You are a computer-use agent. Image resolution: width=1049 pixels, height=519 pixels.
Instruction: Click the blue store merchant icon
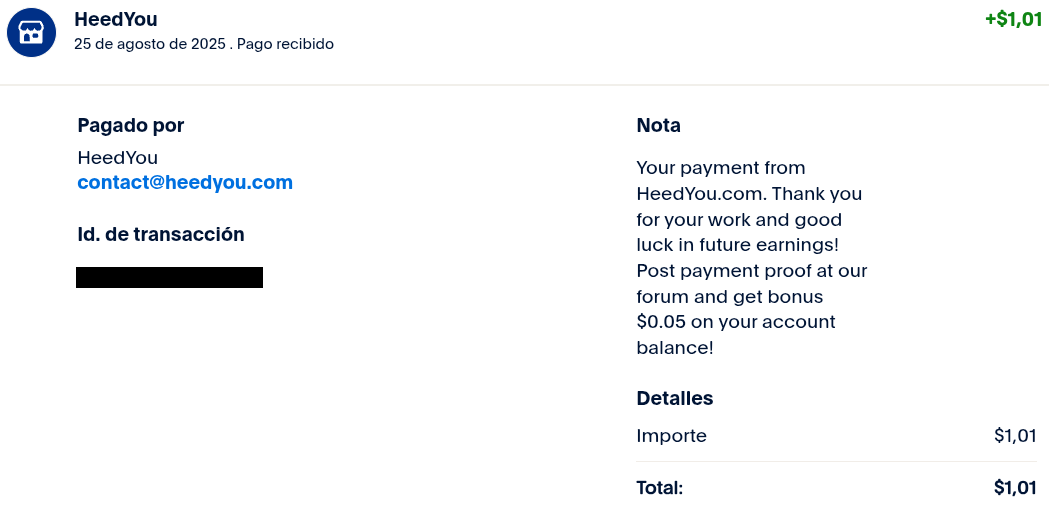31,32
